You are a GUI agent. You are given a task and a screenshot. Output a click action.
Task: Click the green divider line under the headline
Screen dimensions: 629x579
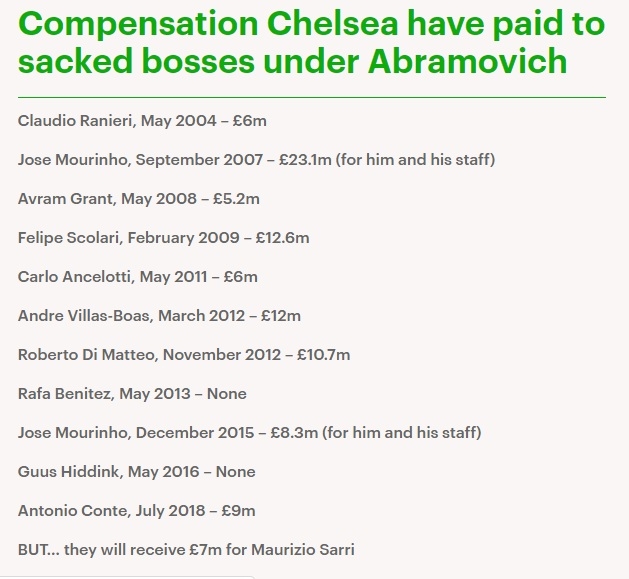coord(311,97)
